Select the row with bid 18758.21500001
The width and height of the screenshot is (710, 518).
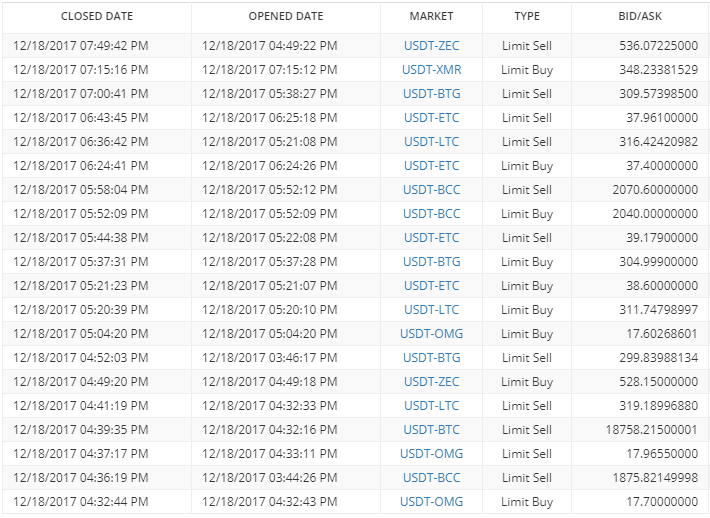point(355,430)
